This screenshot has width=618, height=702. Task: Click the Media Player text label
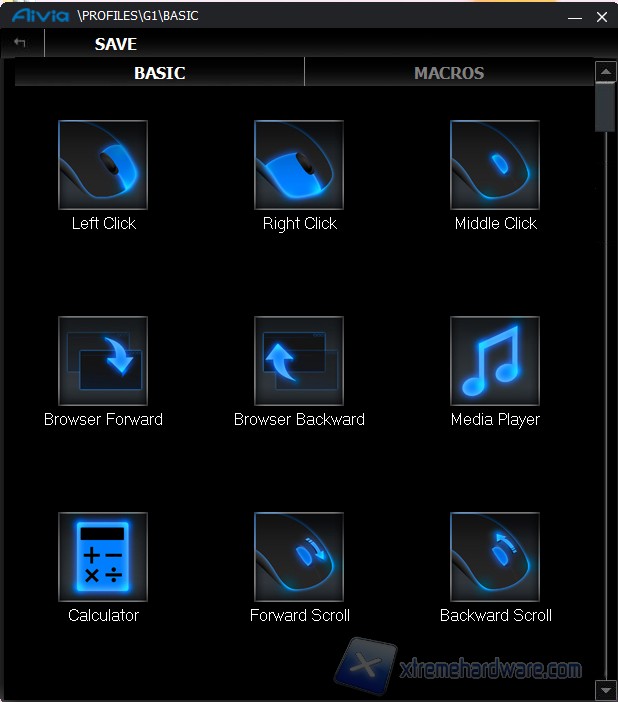(x=495, y=419)
